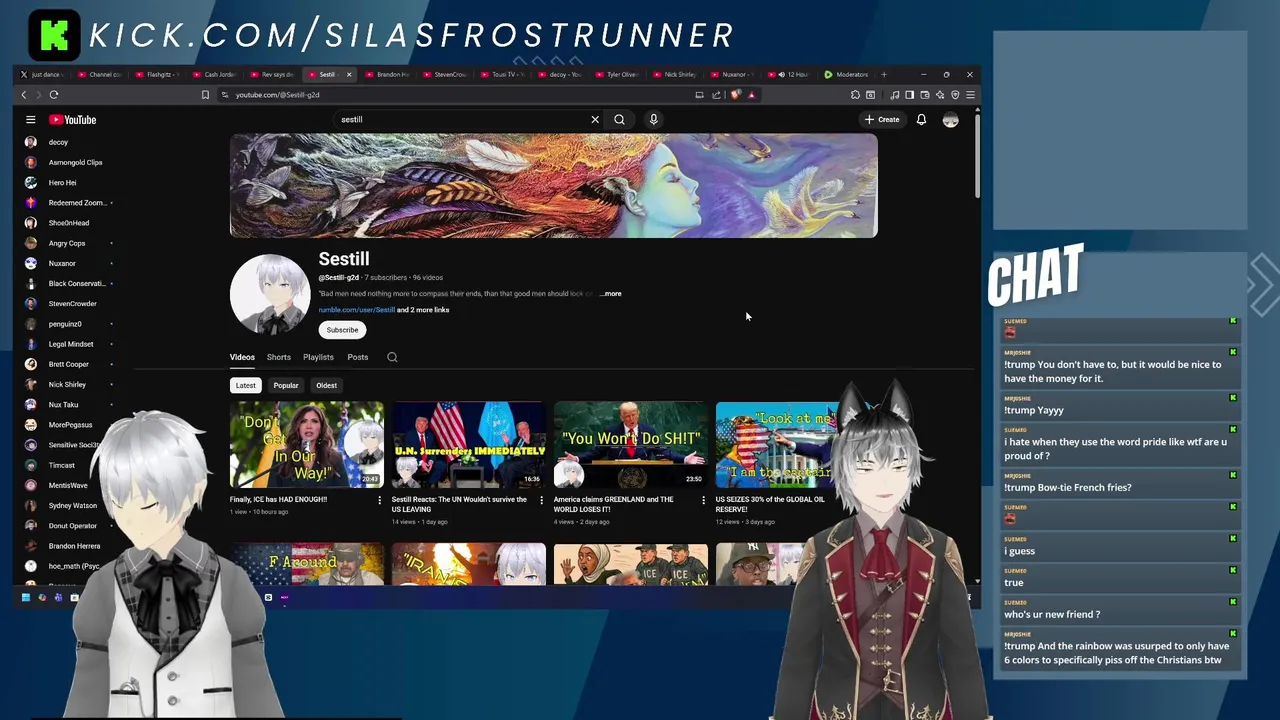Open options menu for 'America claims GREENLAND' video
The height and width of the screenshot is (720, 1280).
pos(703,500)
